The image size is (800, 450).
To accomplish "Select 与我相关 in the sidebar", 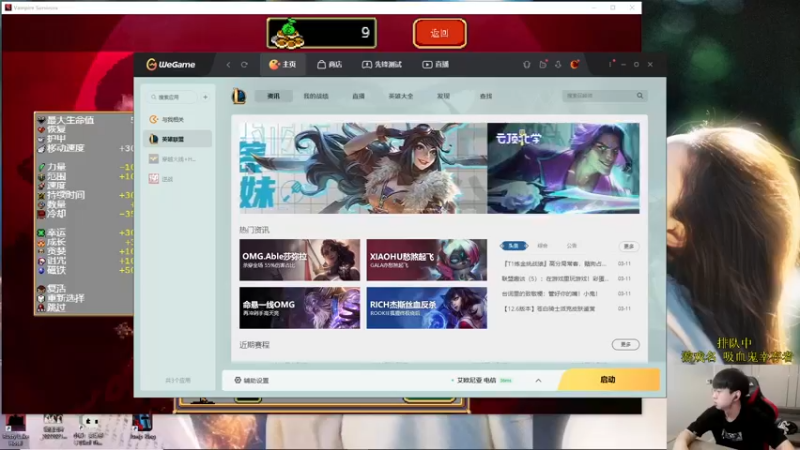I will coord(178,119).
